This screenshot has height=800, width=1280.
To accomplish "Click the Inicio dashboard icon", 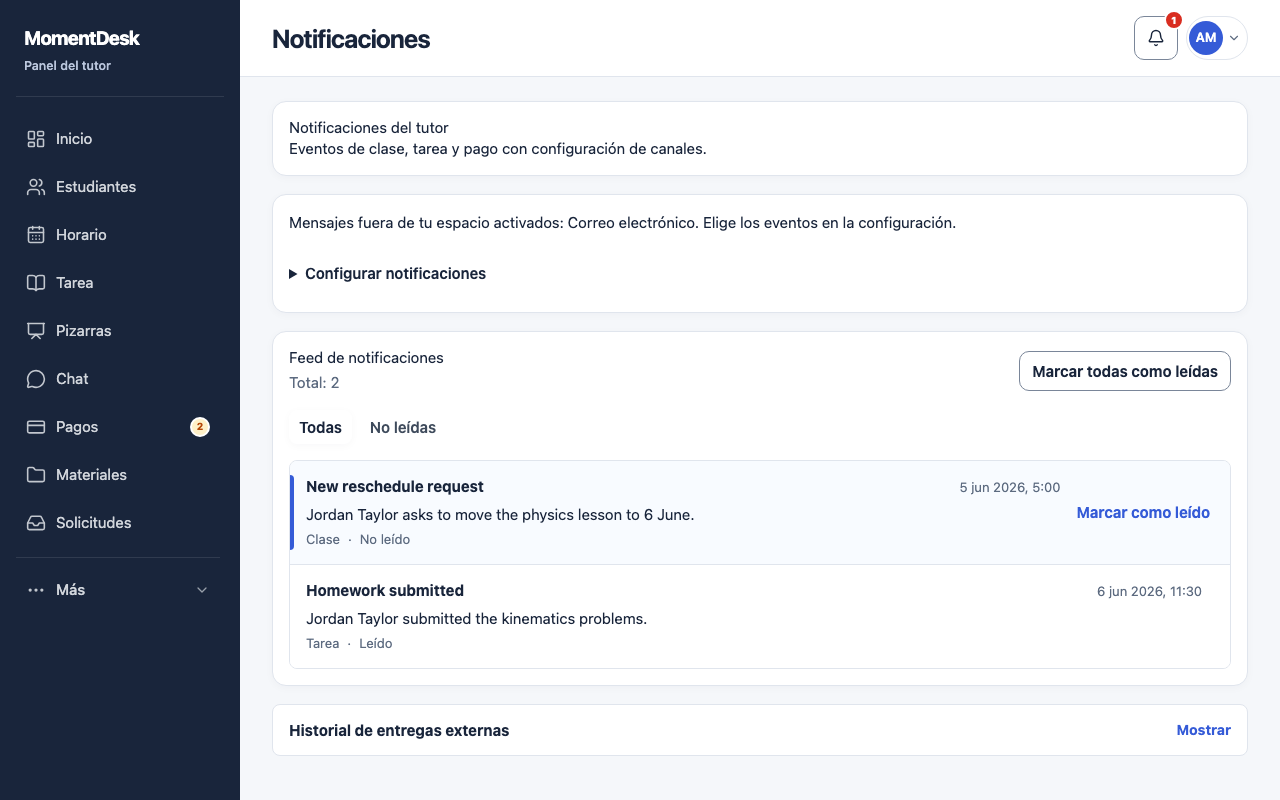I will click(x=36, y=139).
